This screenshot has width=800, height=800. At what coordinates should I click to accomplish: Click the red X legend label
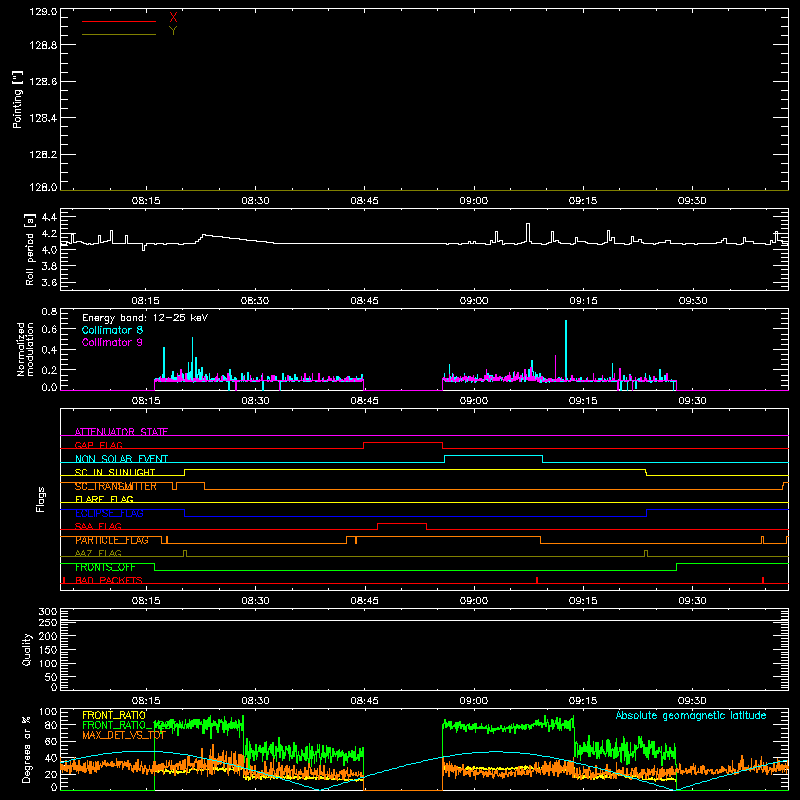[173, 17]
